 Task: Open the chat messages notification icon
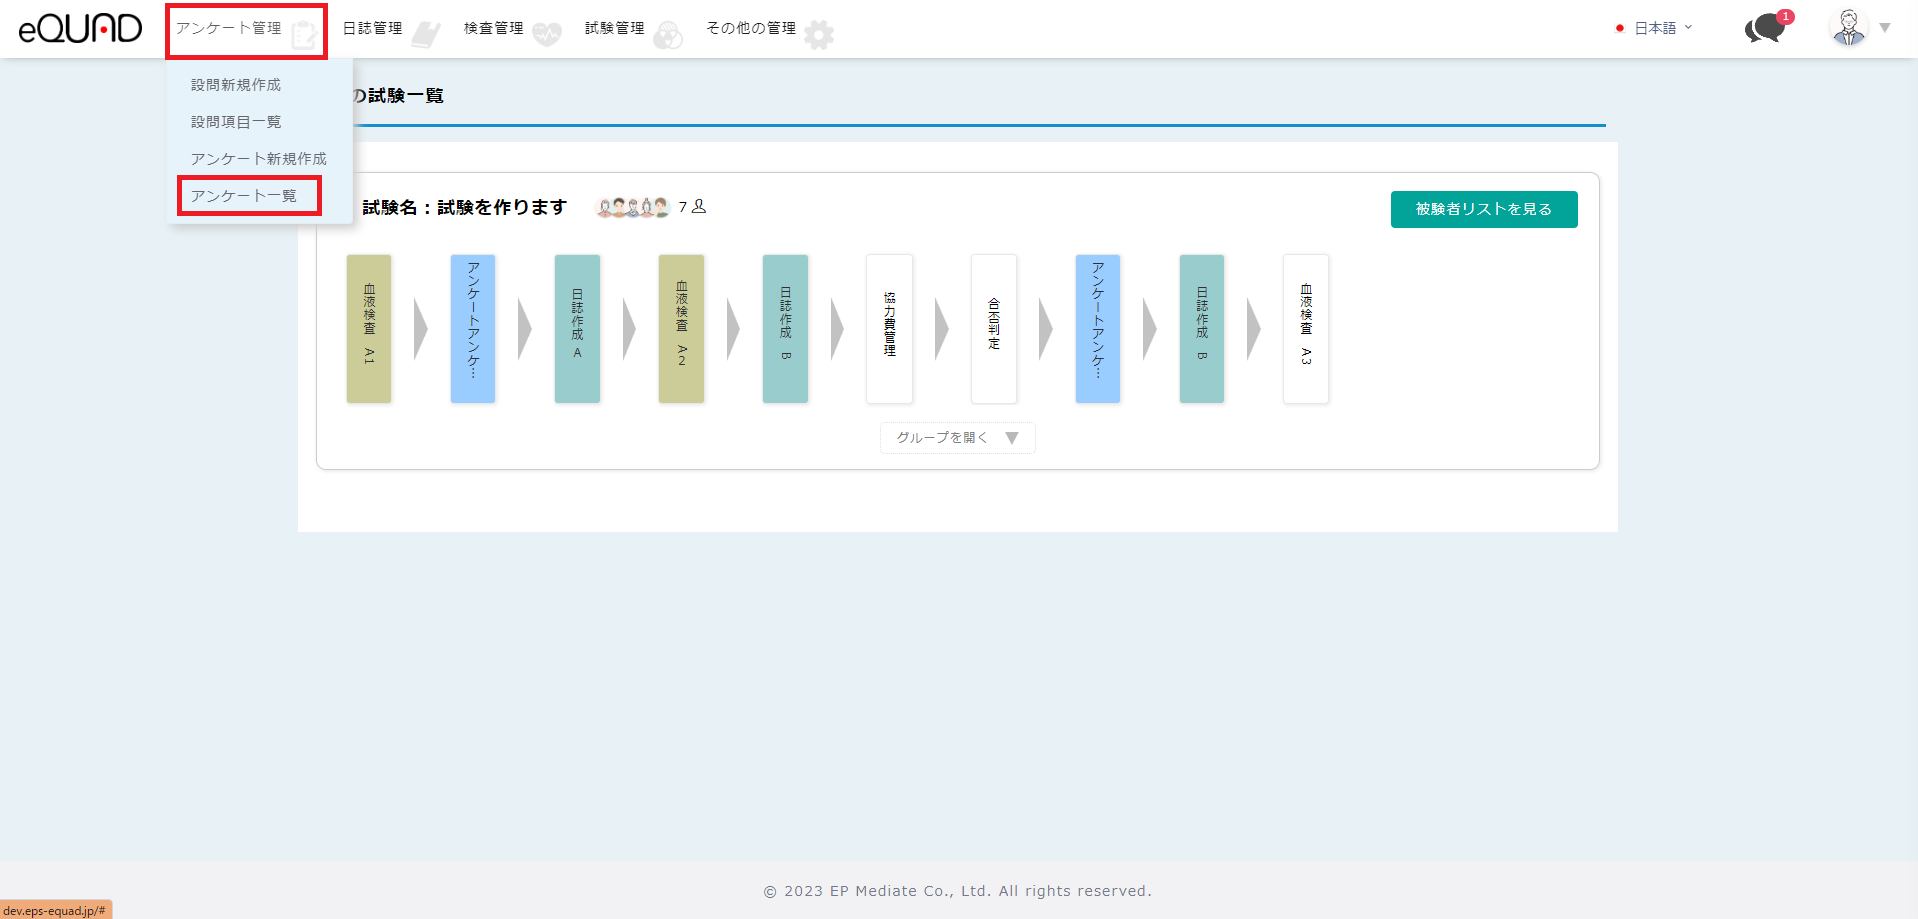pyautogui.click(x=1766, y=28)
